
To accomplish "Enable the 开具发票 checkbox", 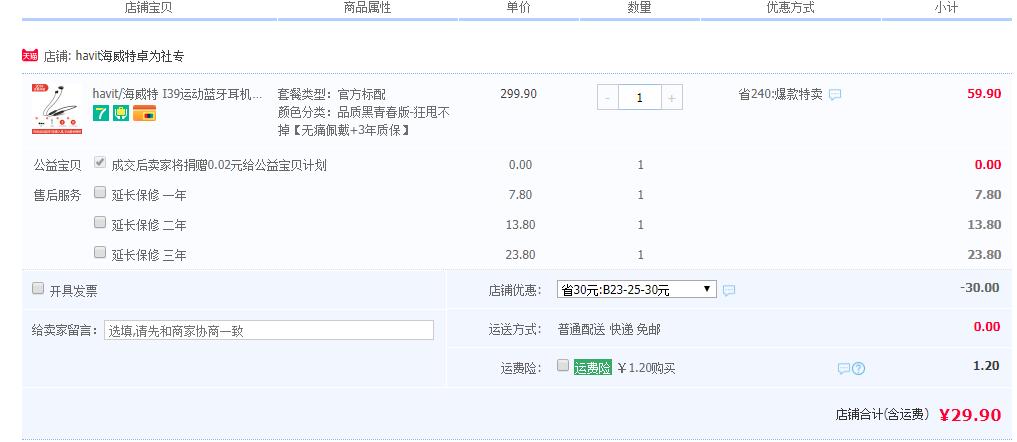I will pos(38,288).
